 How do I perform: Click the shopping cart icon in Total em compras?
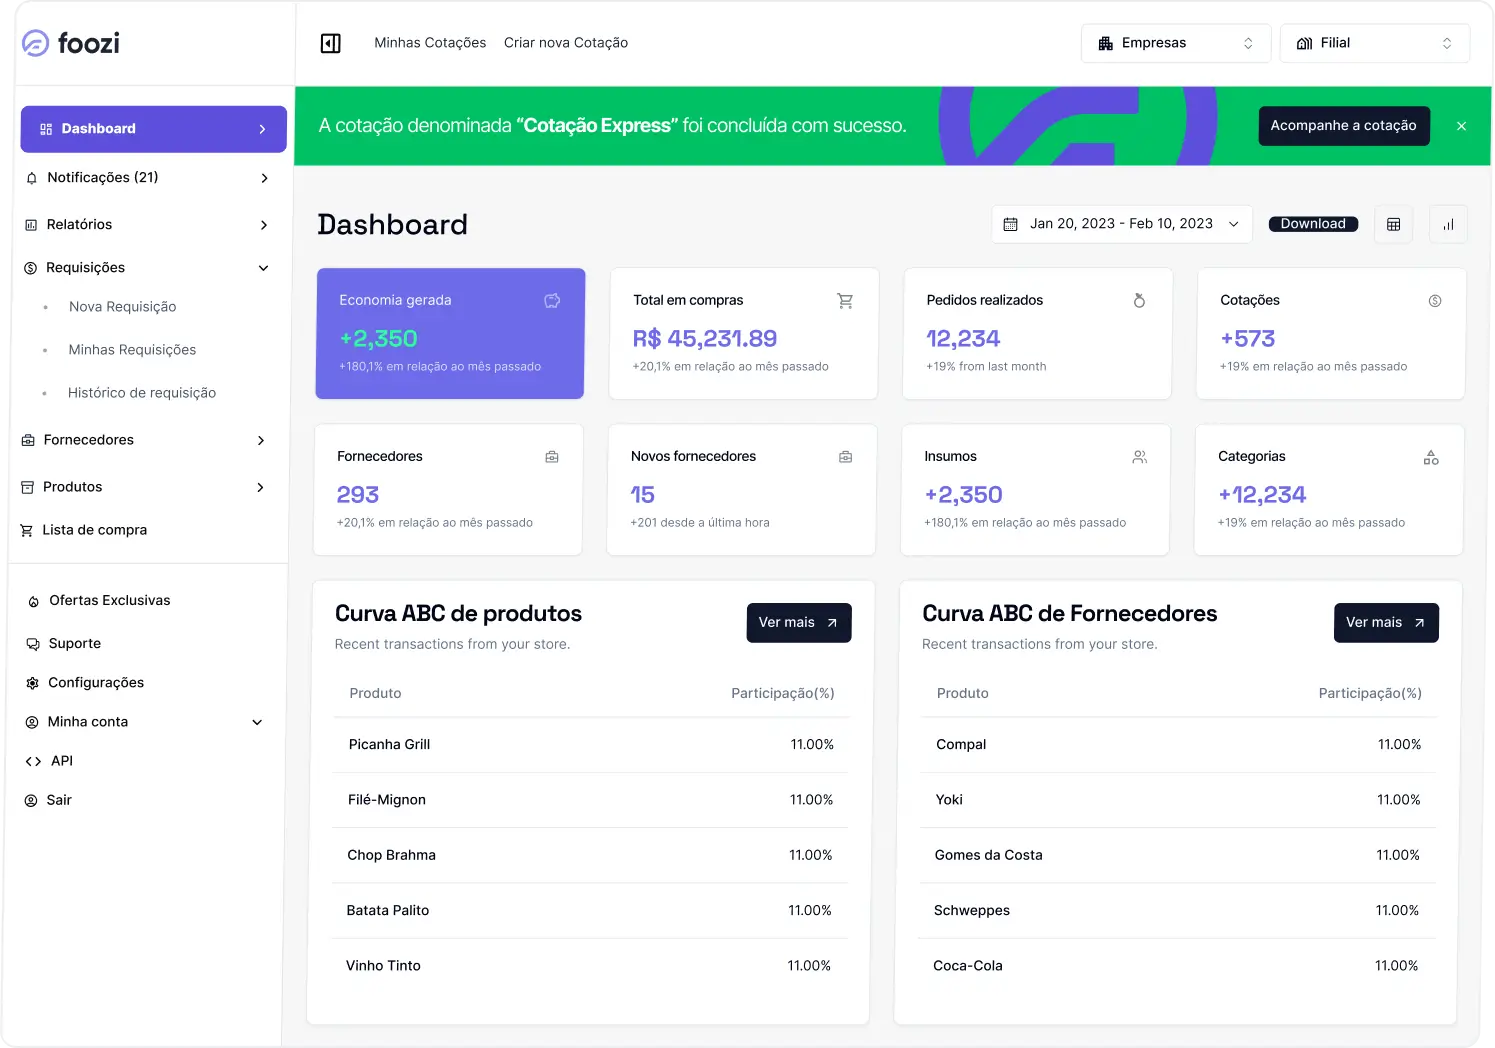click(845, 301)
